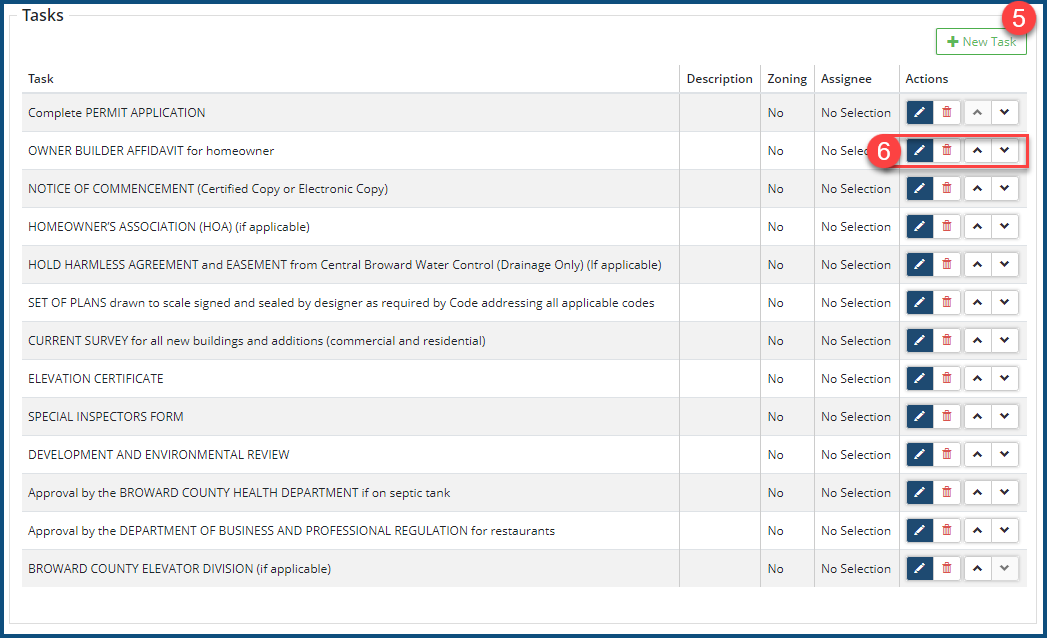Screen dimensions: 1047x638
Task: Edit the NOTICE OF COMMENCEMENT task
Action: (919, 188)
